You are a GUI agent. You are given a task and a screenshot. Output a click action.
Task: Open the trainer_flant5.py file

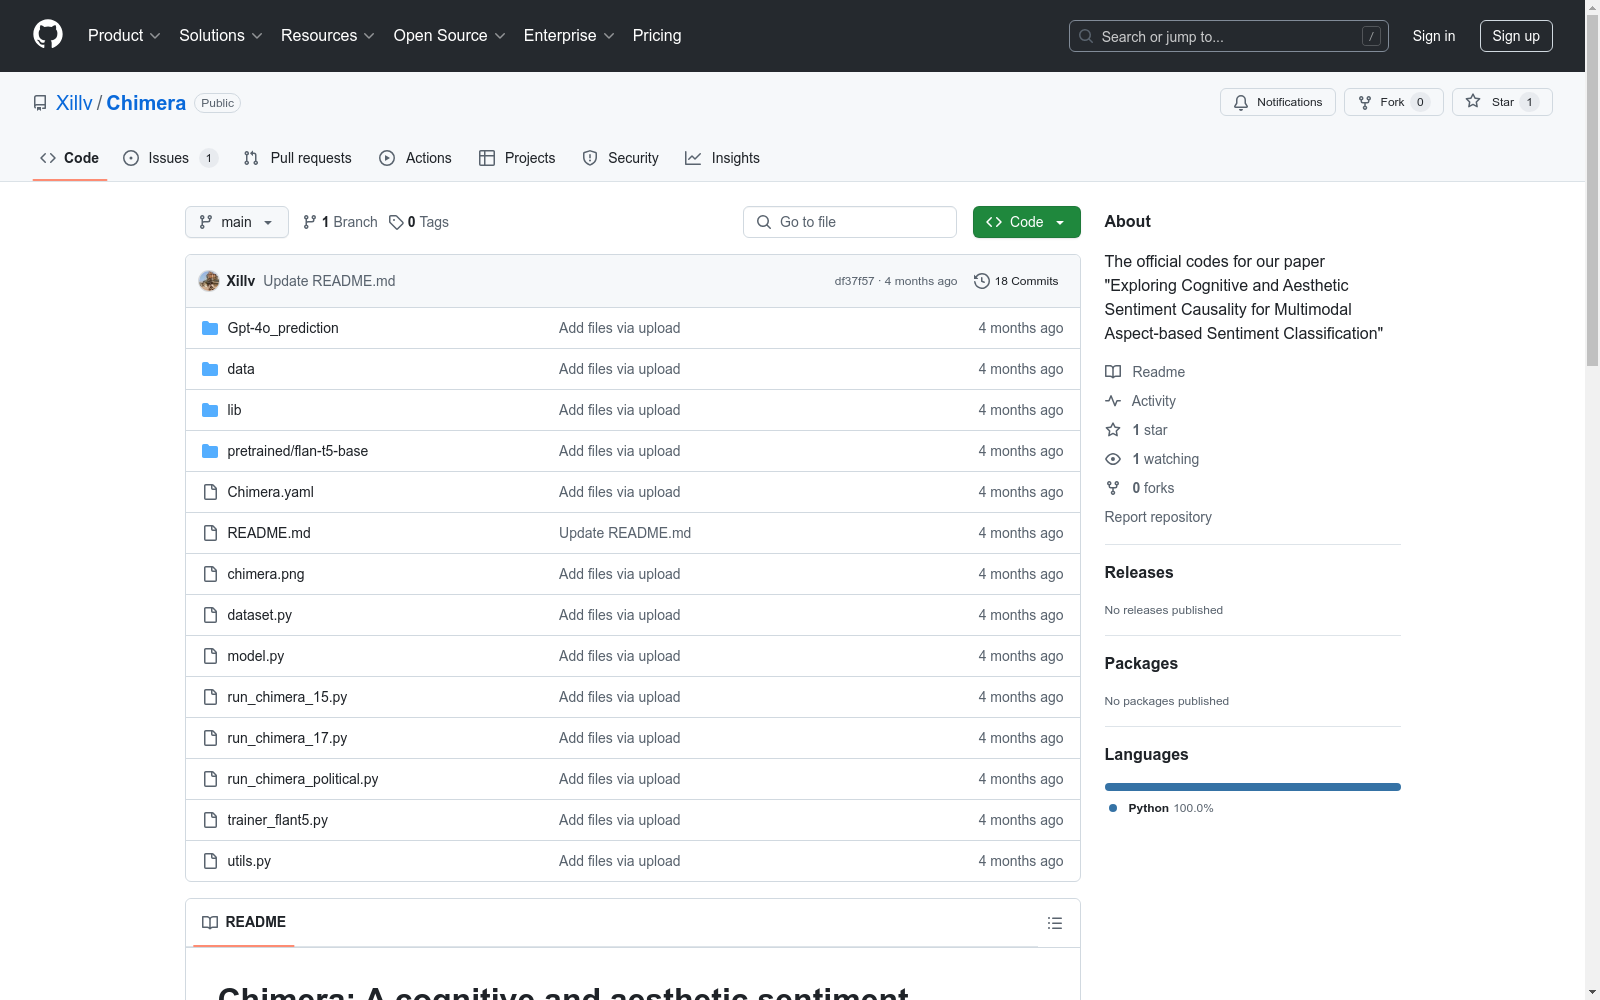point(278,820)
